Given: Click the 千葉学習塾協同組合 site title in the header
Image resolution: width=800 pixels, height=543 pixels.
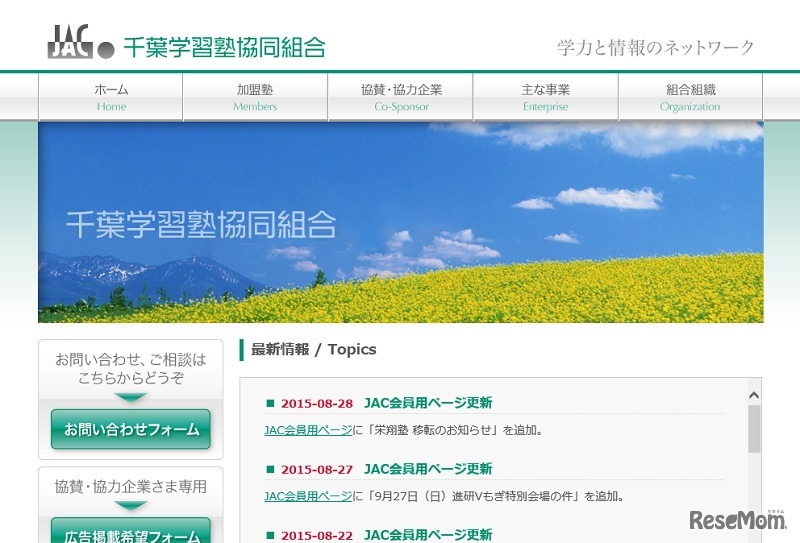Looking at the screenshot, I should tap(224, 47).
